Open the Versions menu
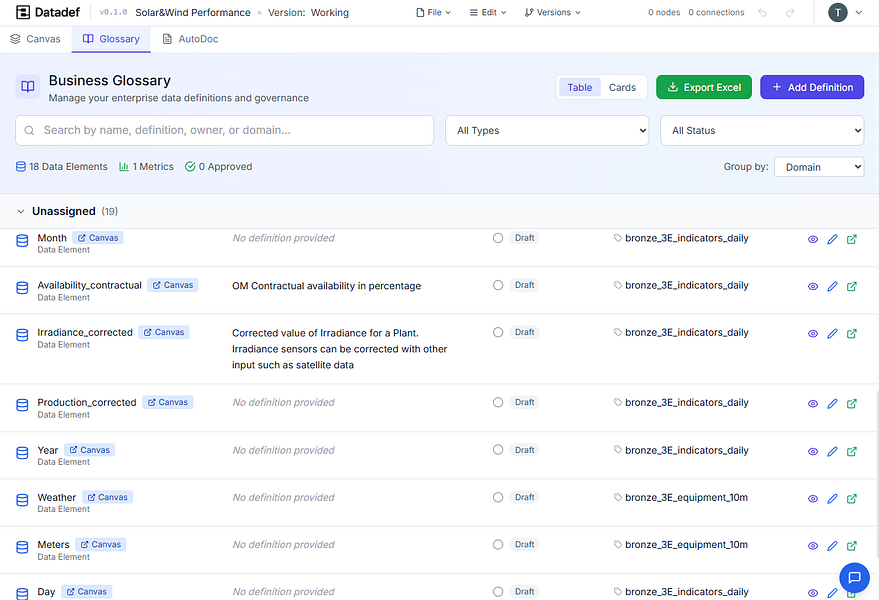Viewport: 879px width, 600px height. tap(548, 13)
